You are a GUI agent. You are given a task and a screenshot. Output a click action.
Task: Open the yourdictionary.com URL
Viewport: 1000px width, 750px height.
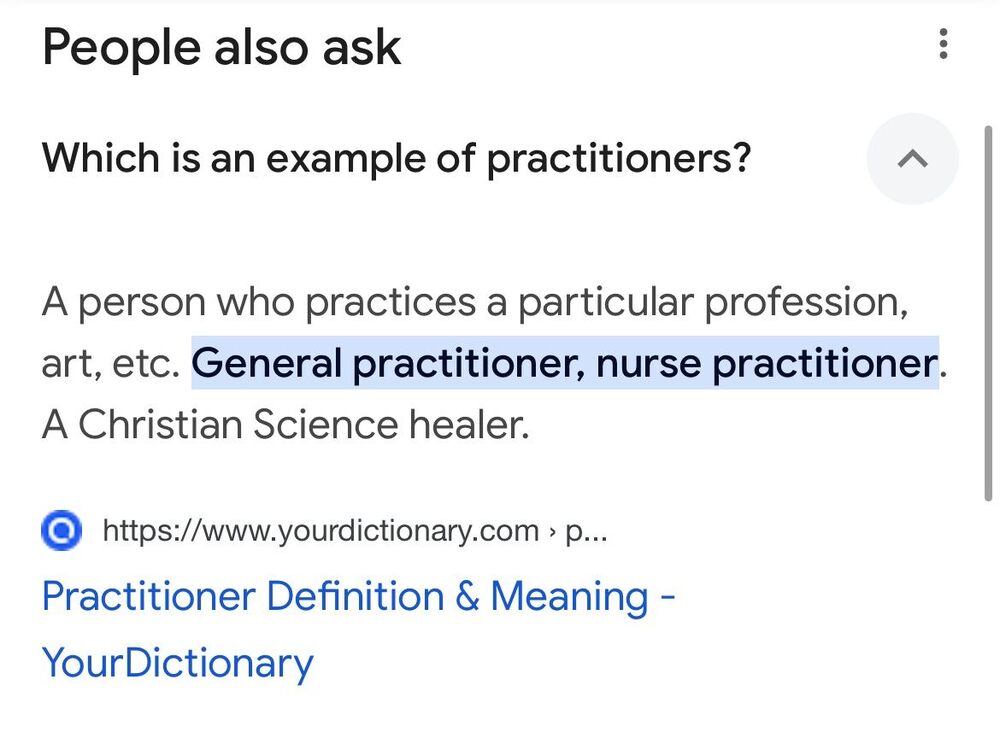click(320, 530)
